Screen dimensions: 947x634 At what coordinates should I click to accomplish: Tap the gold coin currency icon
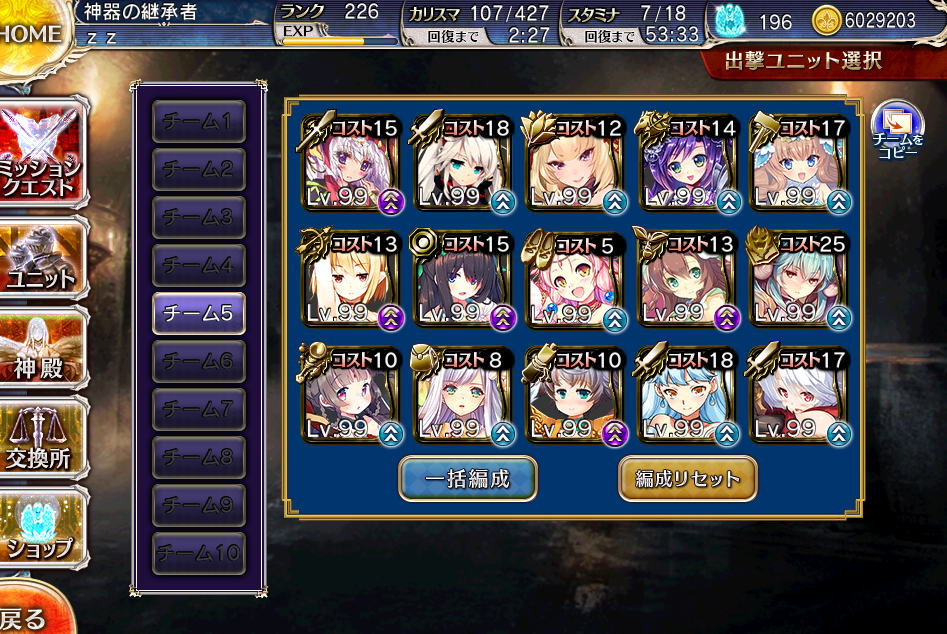(827, 21)
